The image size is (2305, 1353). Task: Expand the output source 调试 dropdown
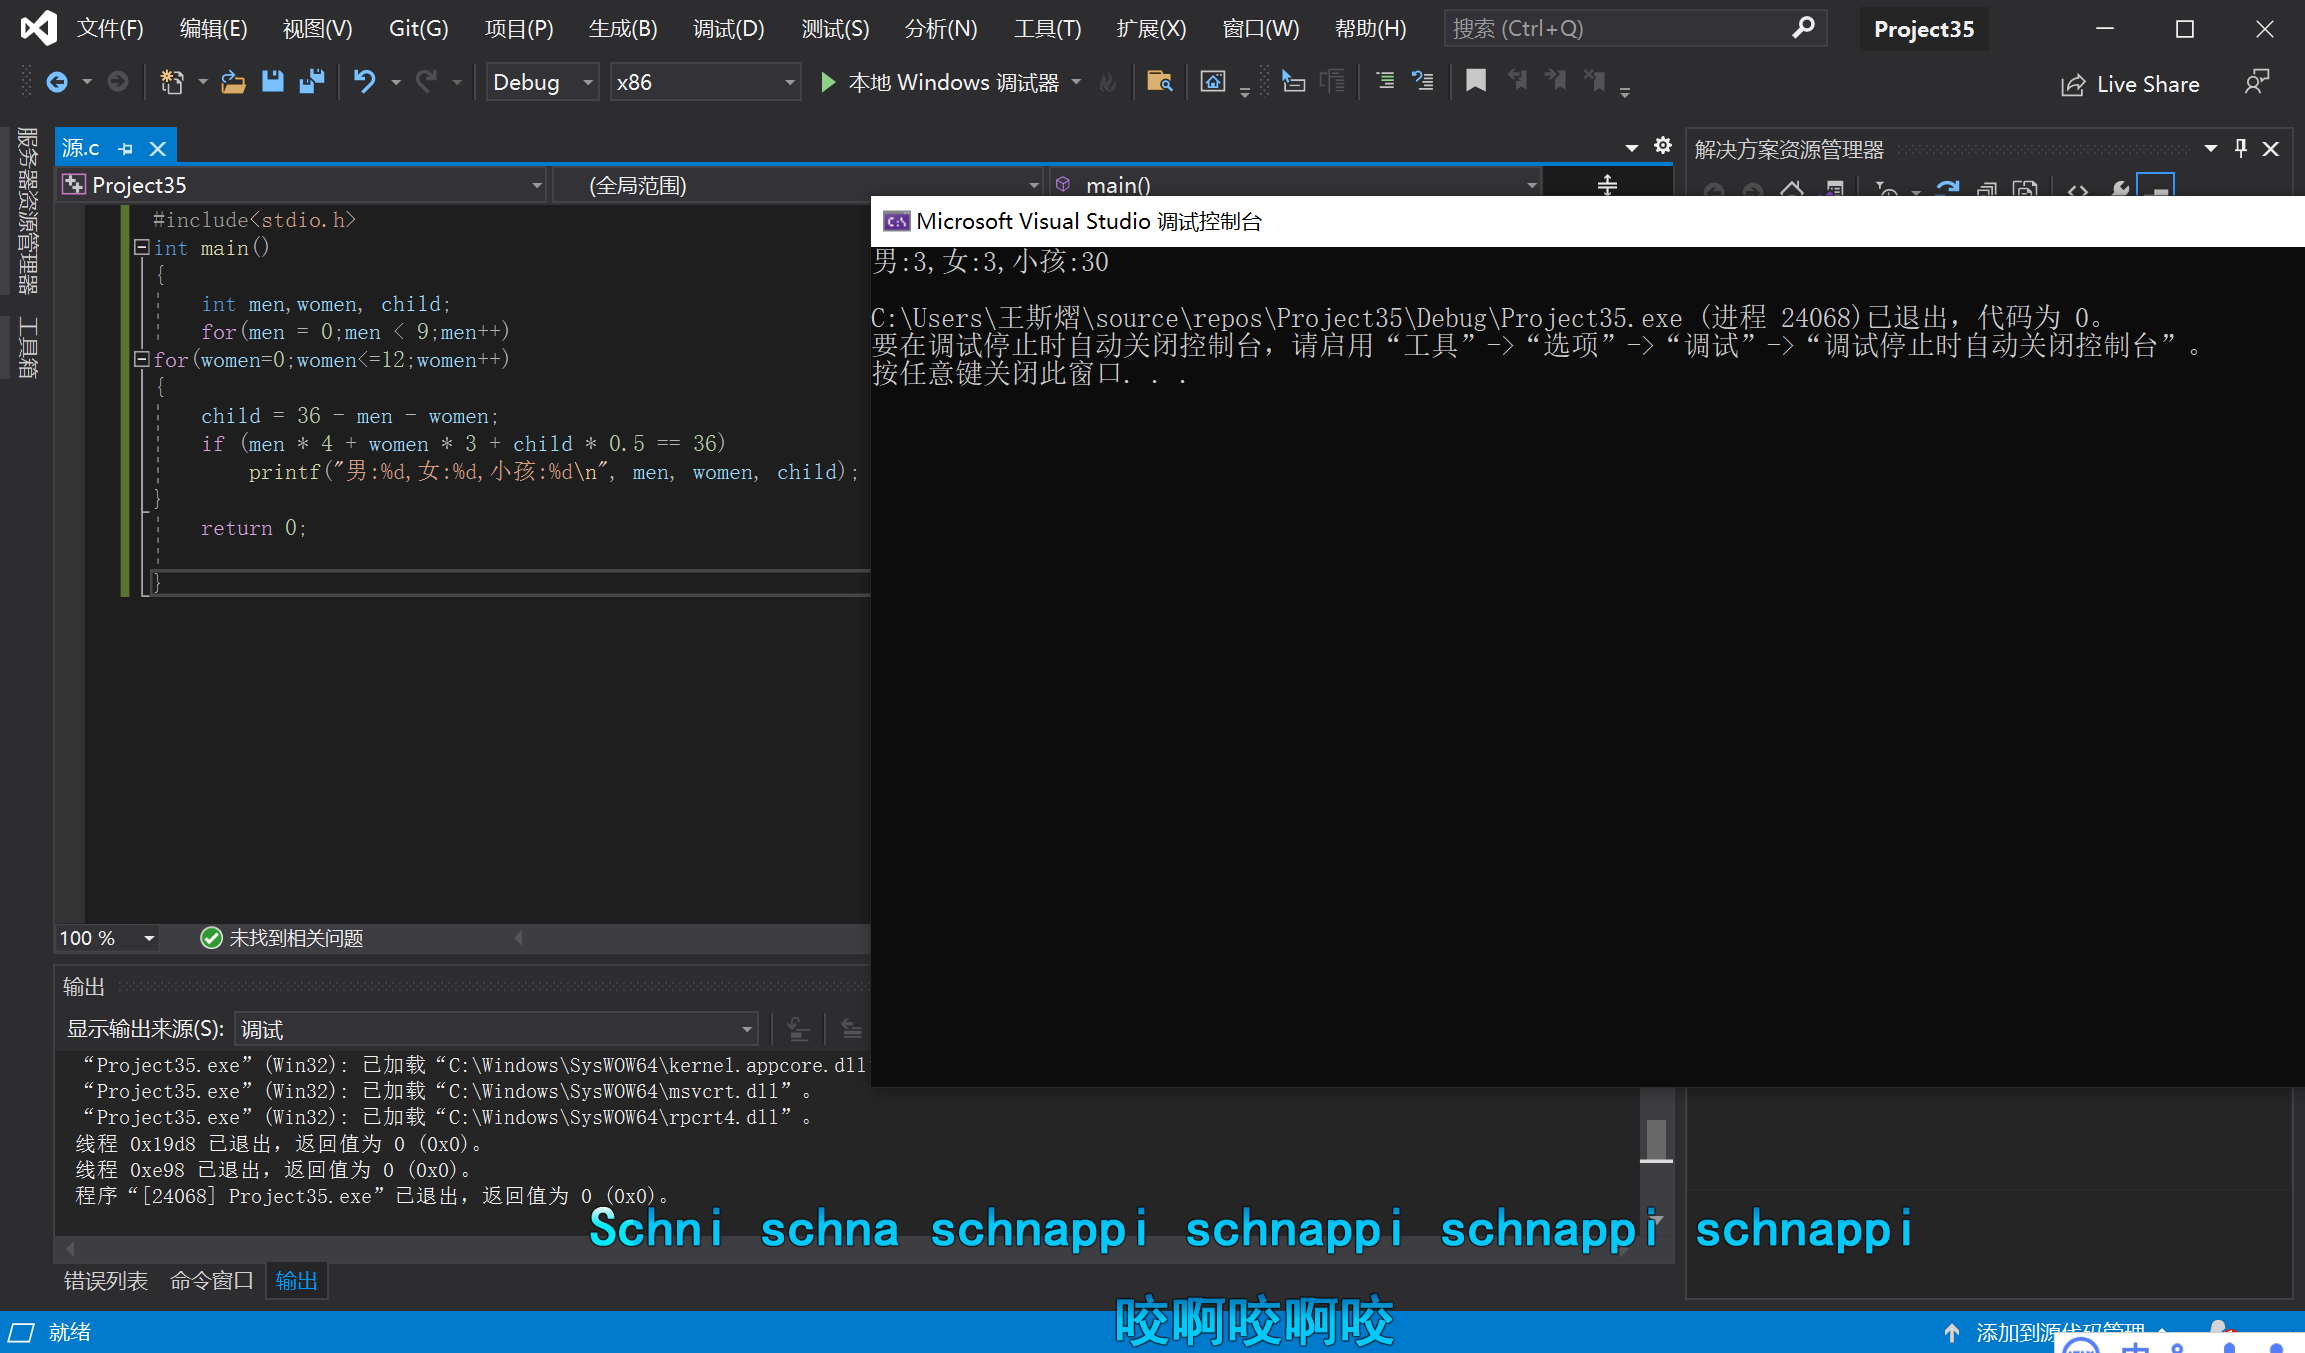click(746, 1029)
